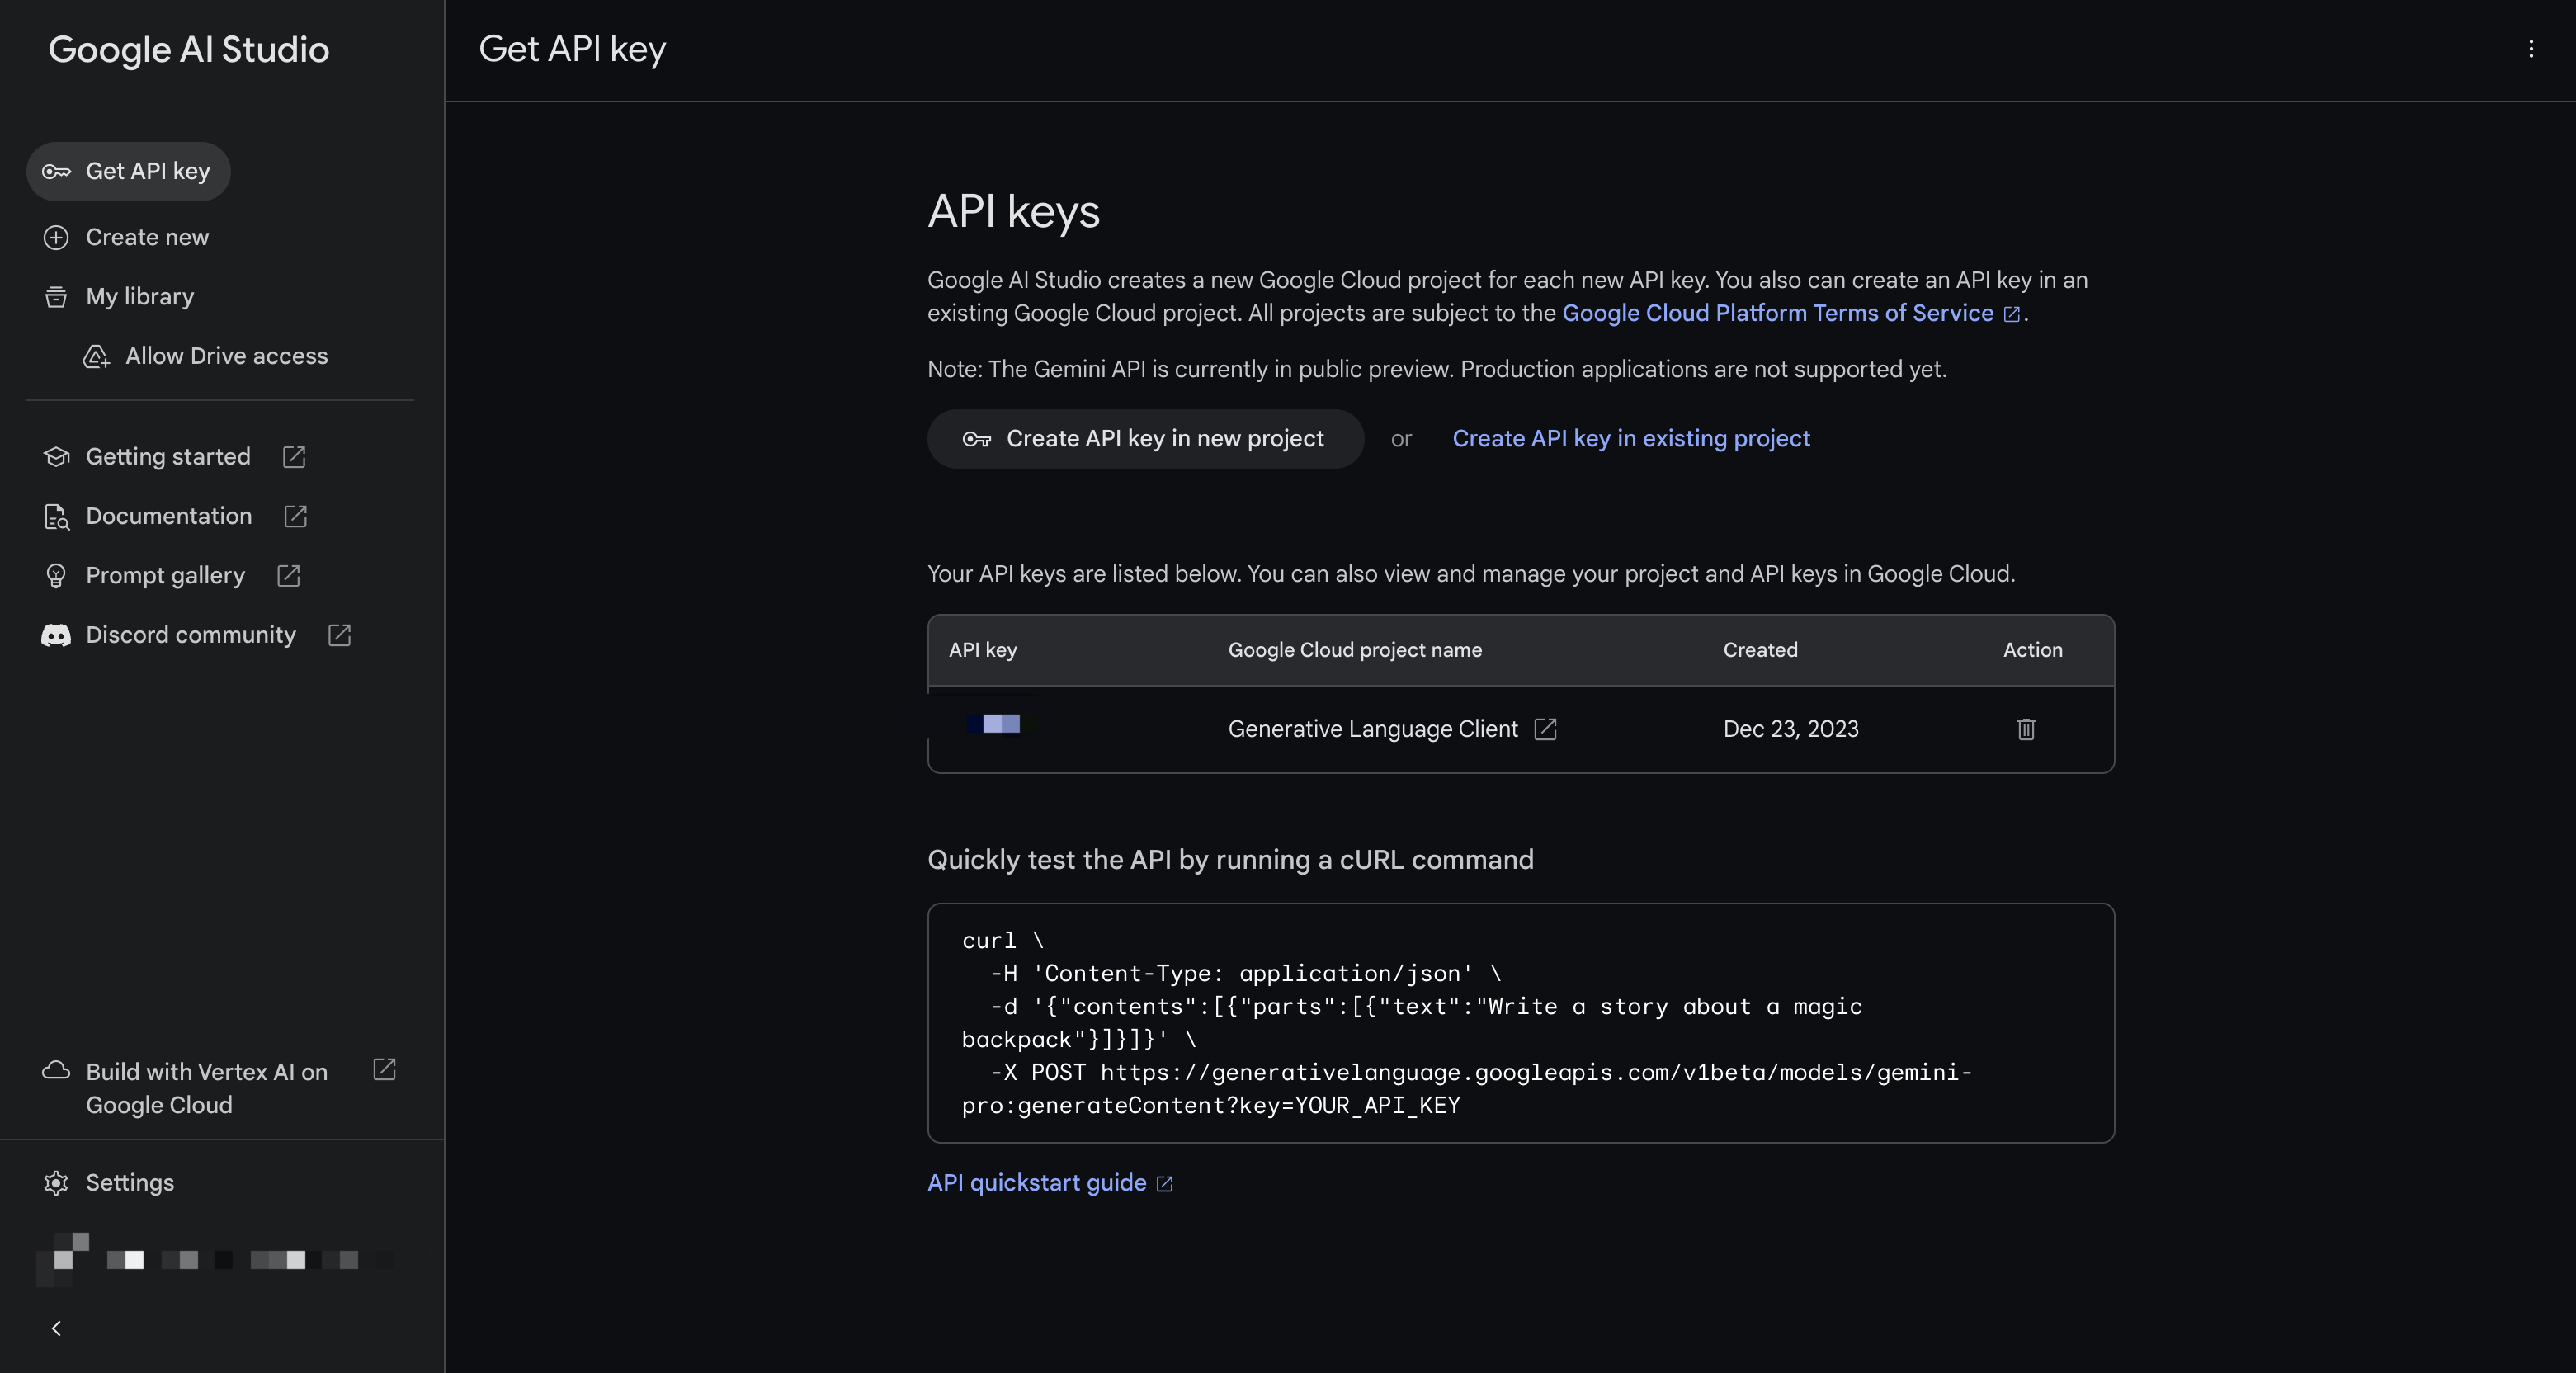Click the Documentation page-search icon
This screenshot has height=1373, width=2576.
pyautogui.click(x=56, y=516)
